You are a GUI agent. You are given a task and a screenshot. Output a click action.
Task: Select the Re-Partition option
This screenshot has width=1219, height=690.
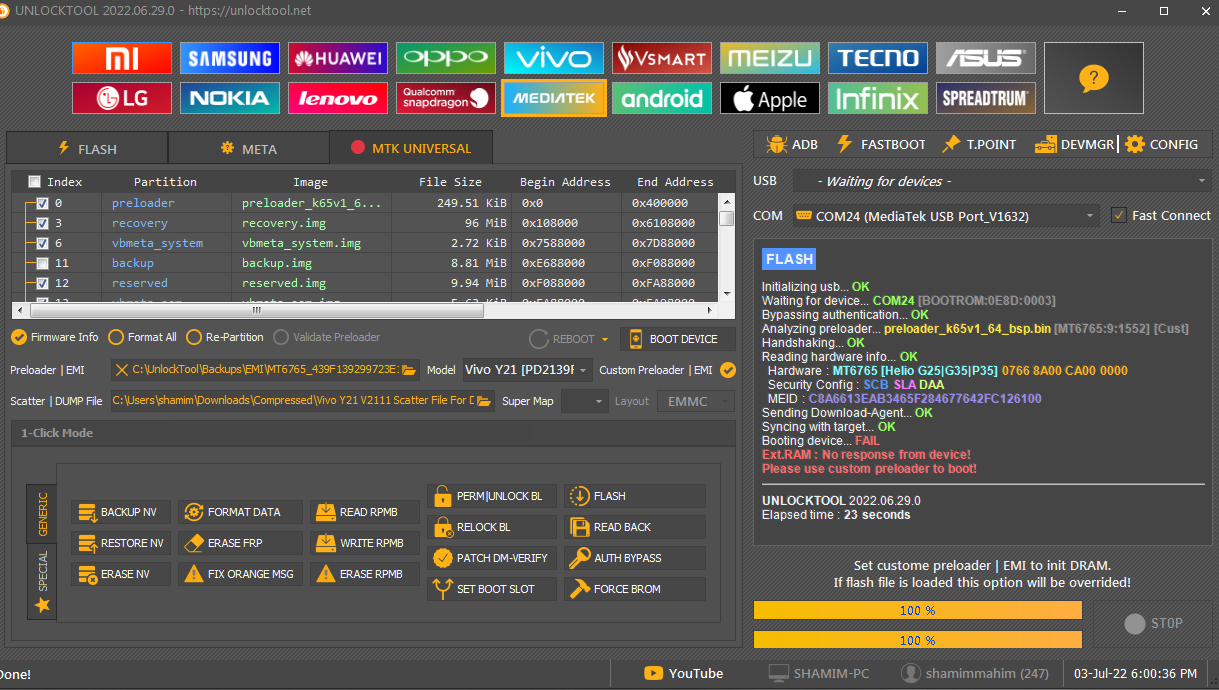click(225, 337)
